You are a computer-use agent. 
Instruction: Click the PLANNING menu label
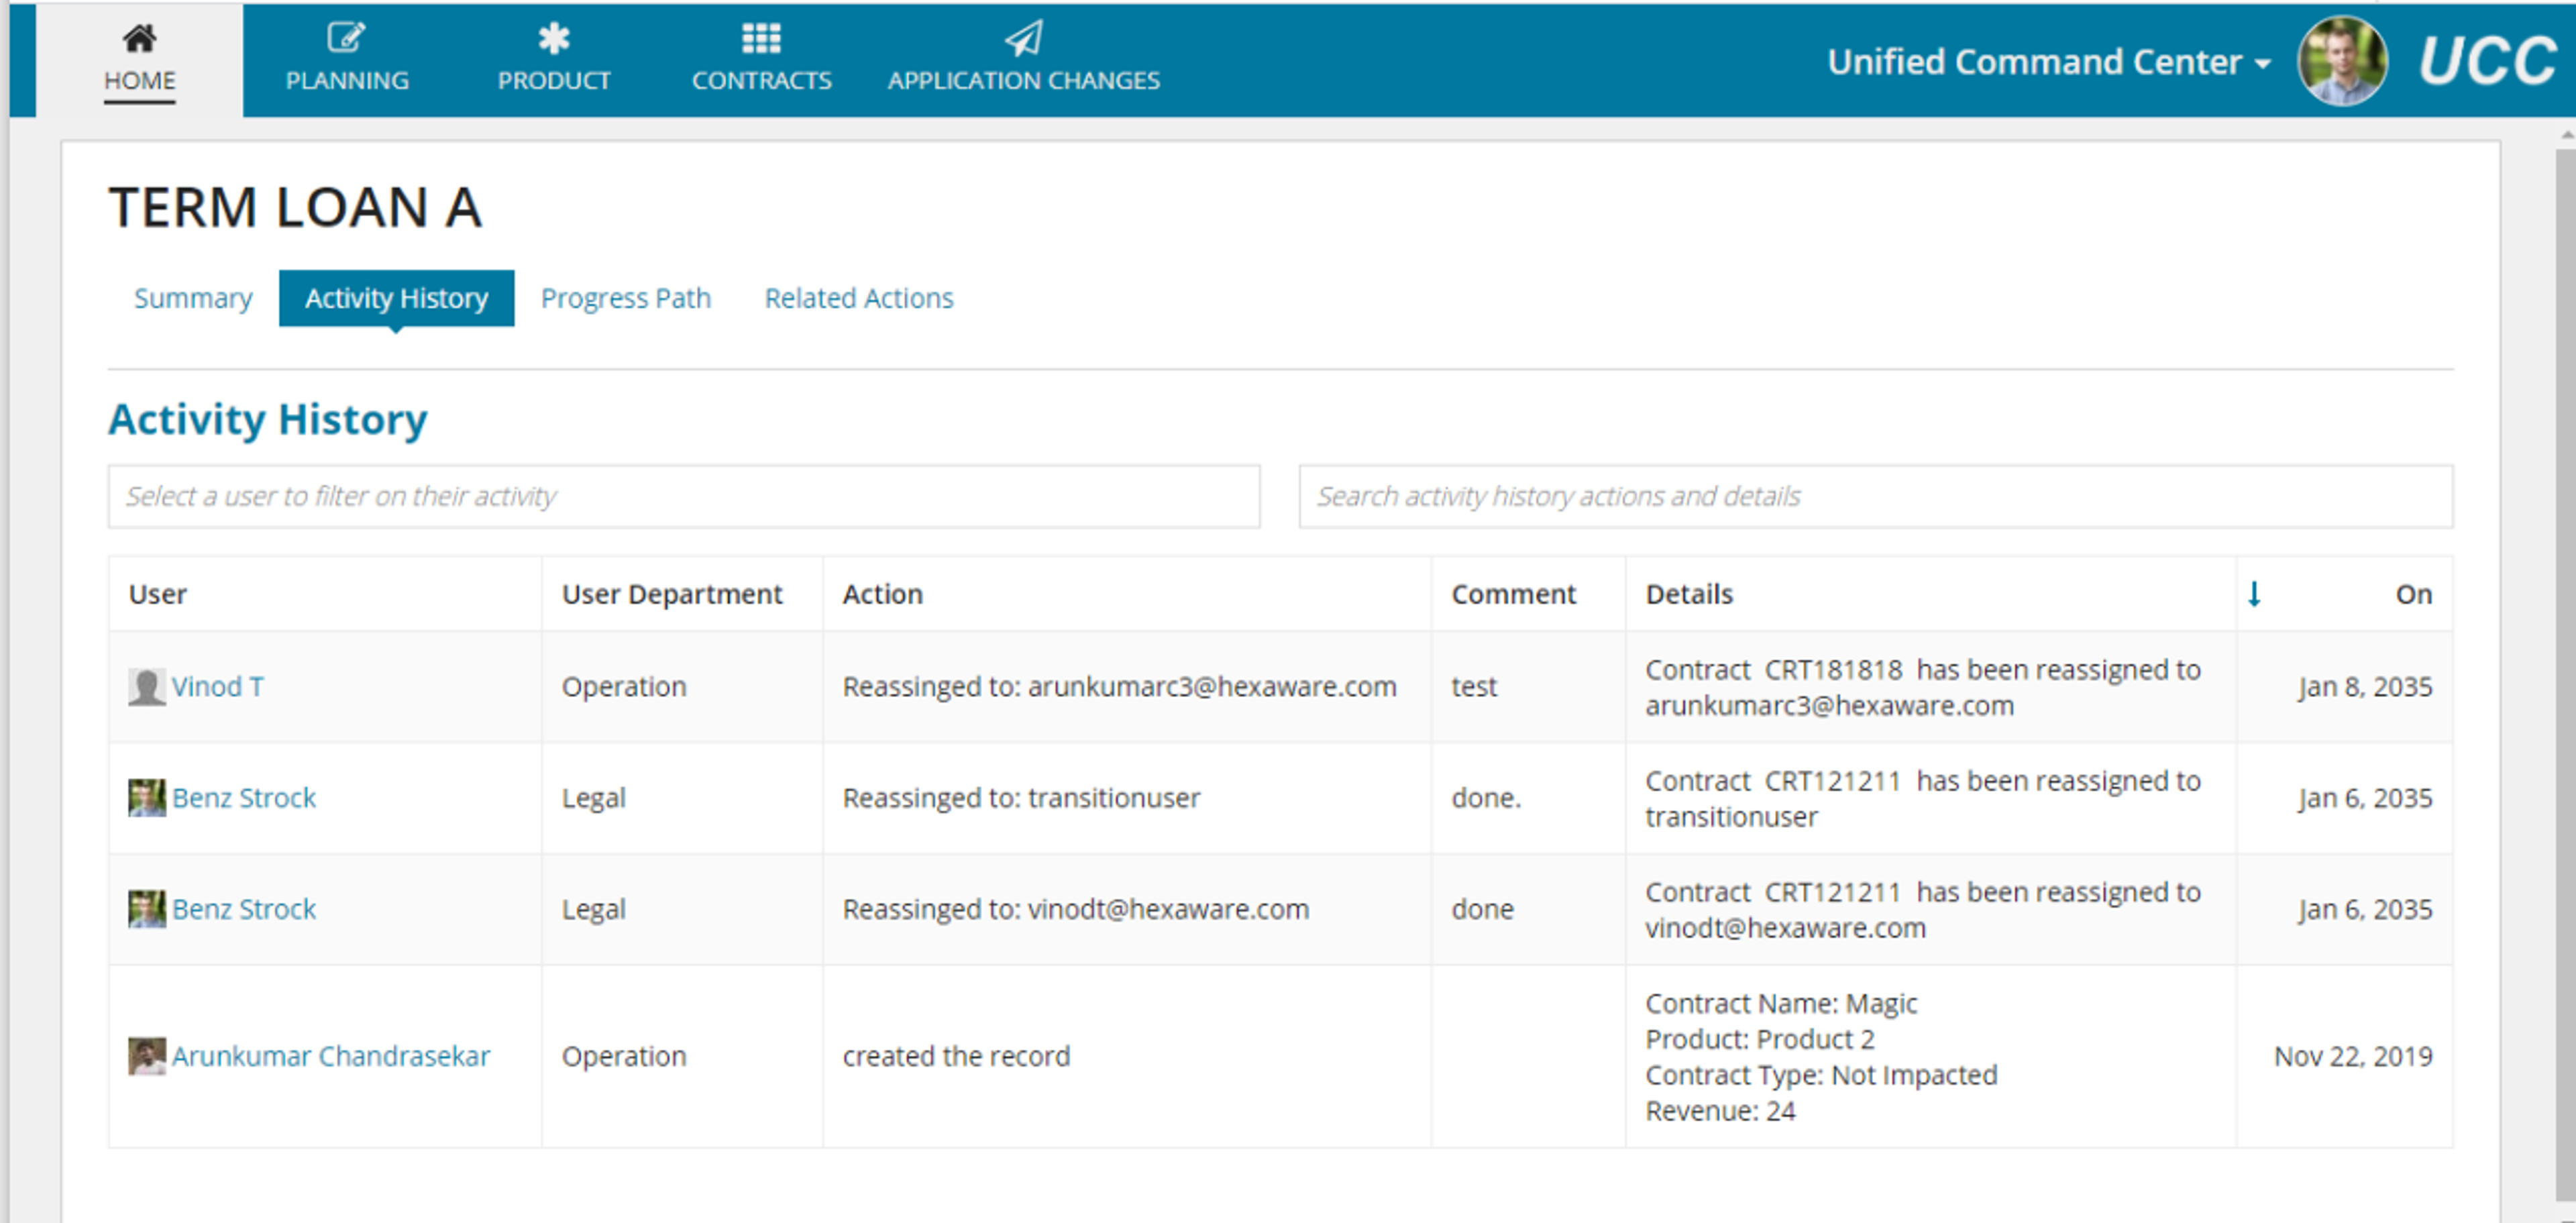[347, 81]
